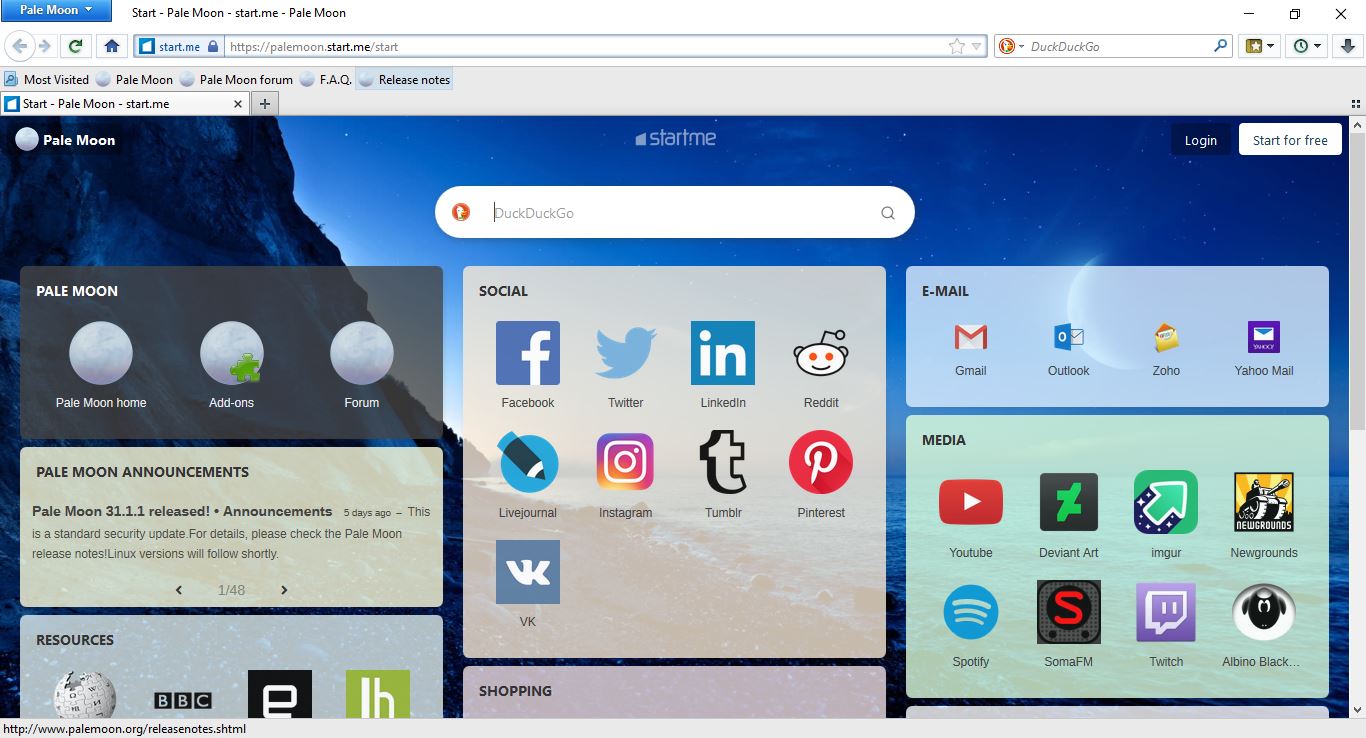Screen dimensions: 1366x738
Task: Open the SomaFM icon
Action: (x=1069, y=612)
